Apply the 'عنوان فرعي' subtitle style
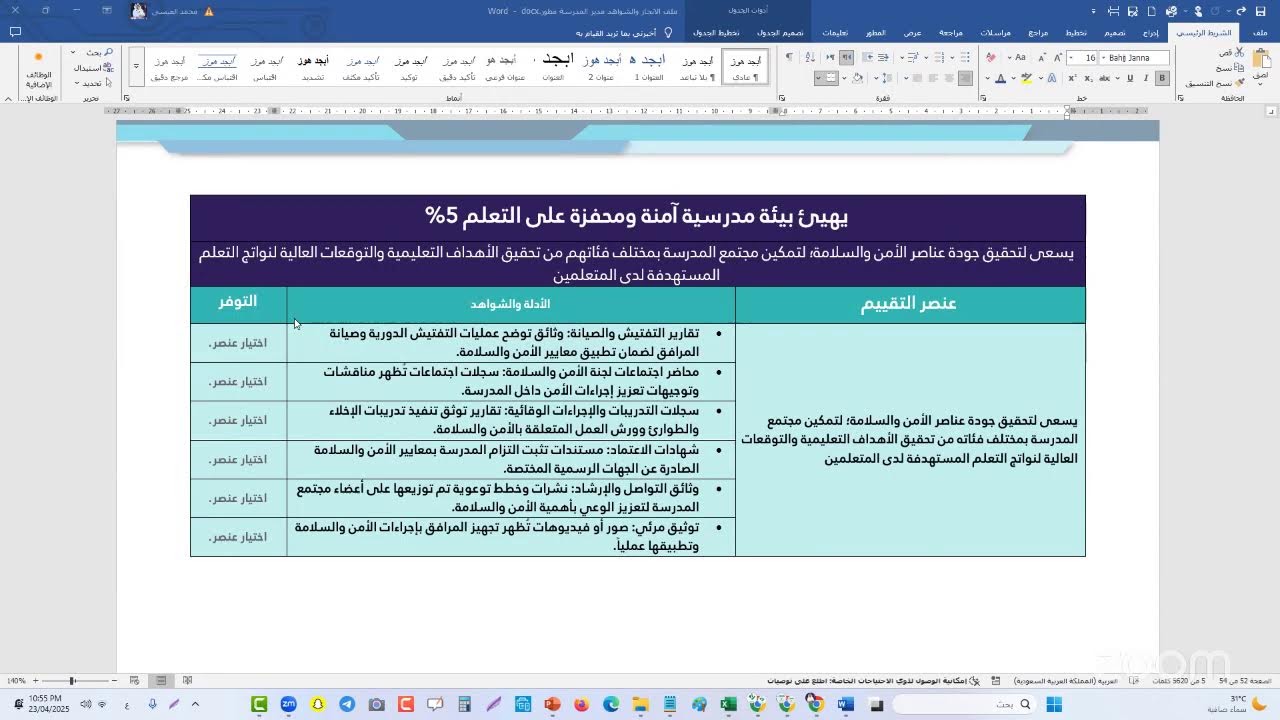The height and width of the screenshot is (720, 1280). (505, 67)
